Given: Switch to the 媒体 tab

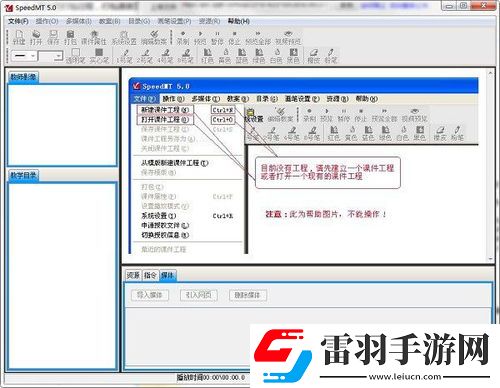Looking at the screenshot, I should click(168, 275).
